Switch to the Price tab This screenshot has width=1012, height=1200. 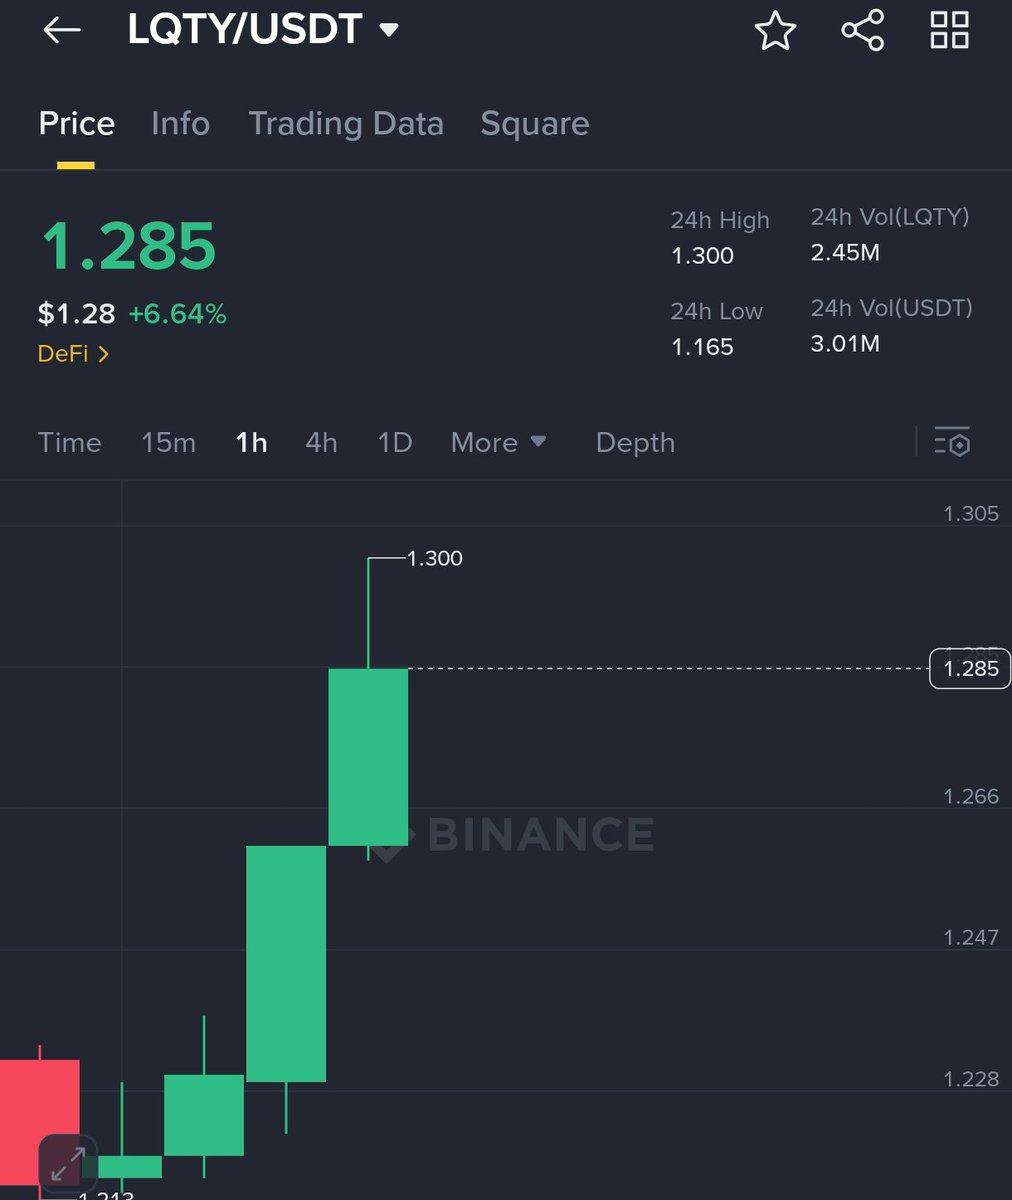[76, 124]
